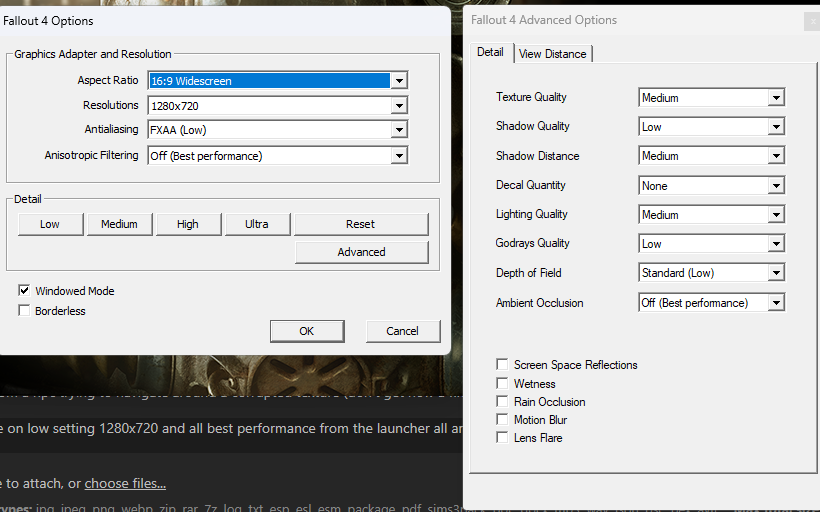Screen dimensions: 820x512
Task: Open the Lighting Quality dropdown
Action: tap(711, 214)
